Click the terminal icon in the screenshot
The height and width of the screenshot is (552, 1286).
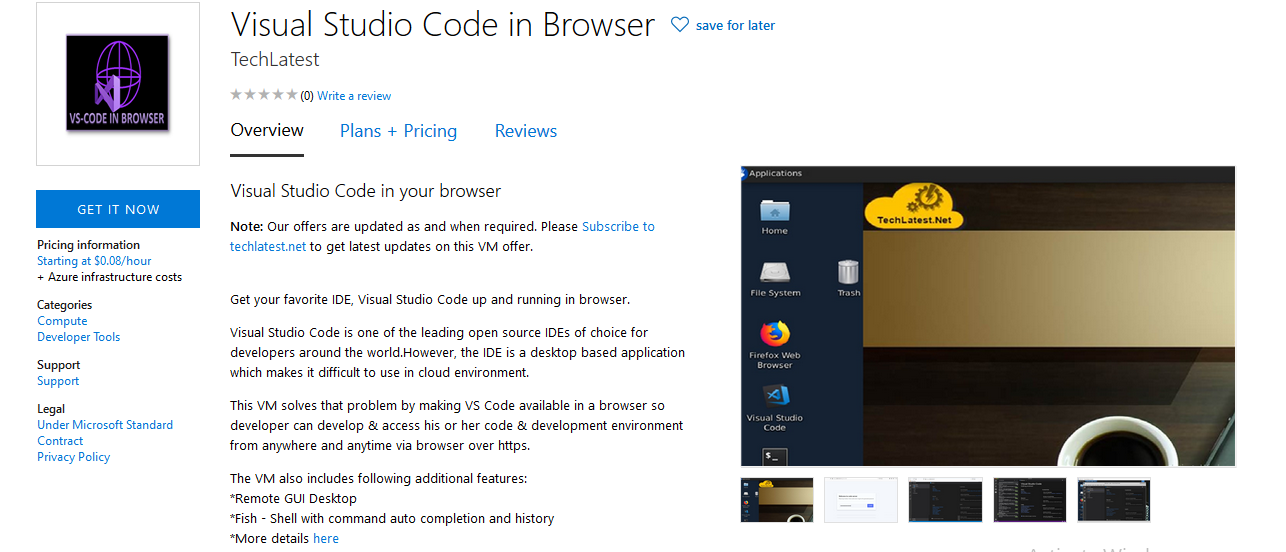[x=775, y=456]
